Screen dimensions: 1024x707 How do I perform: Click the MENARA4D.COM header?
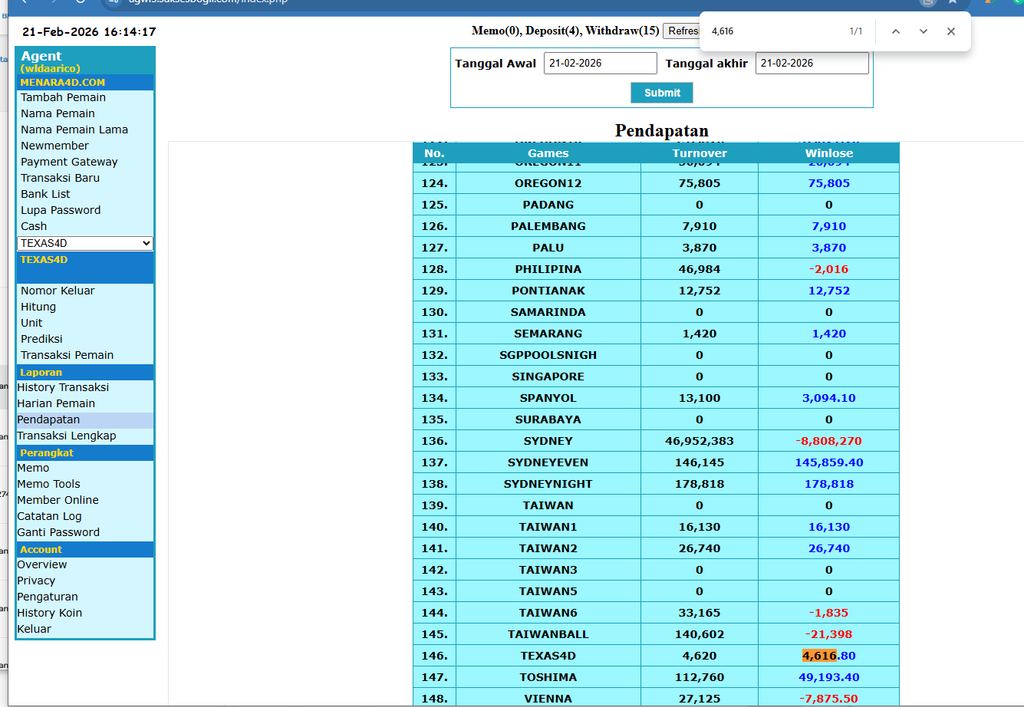63,82
